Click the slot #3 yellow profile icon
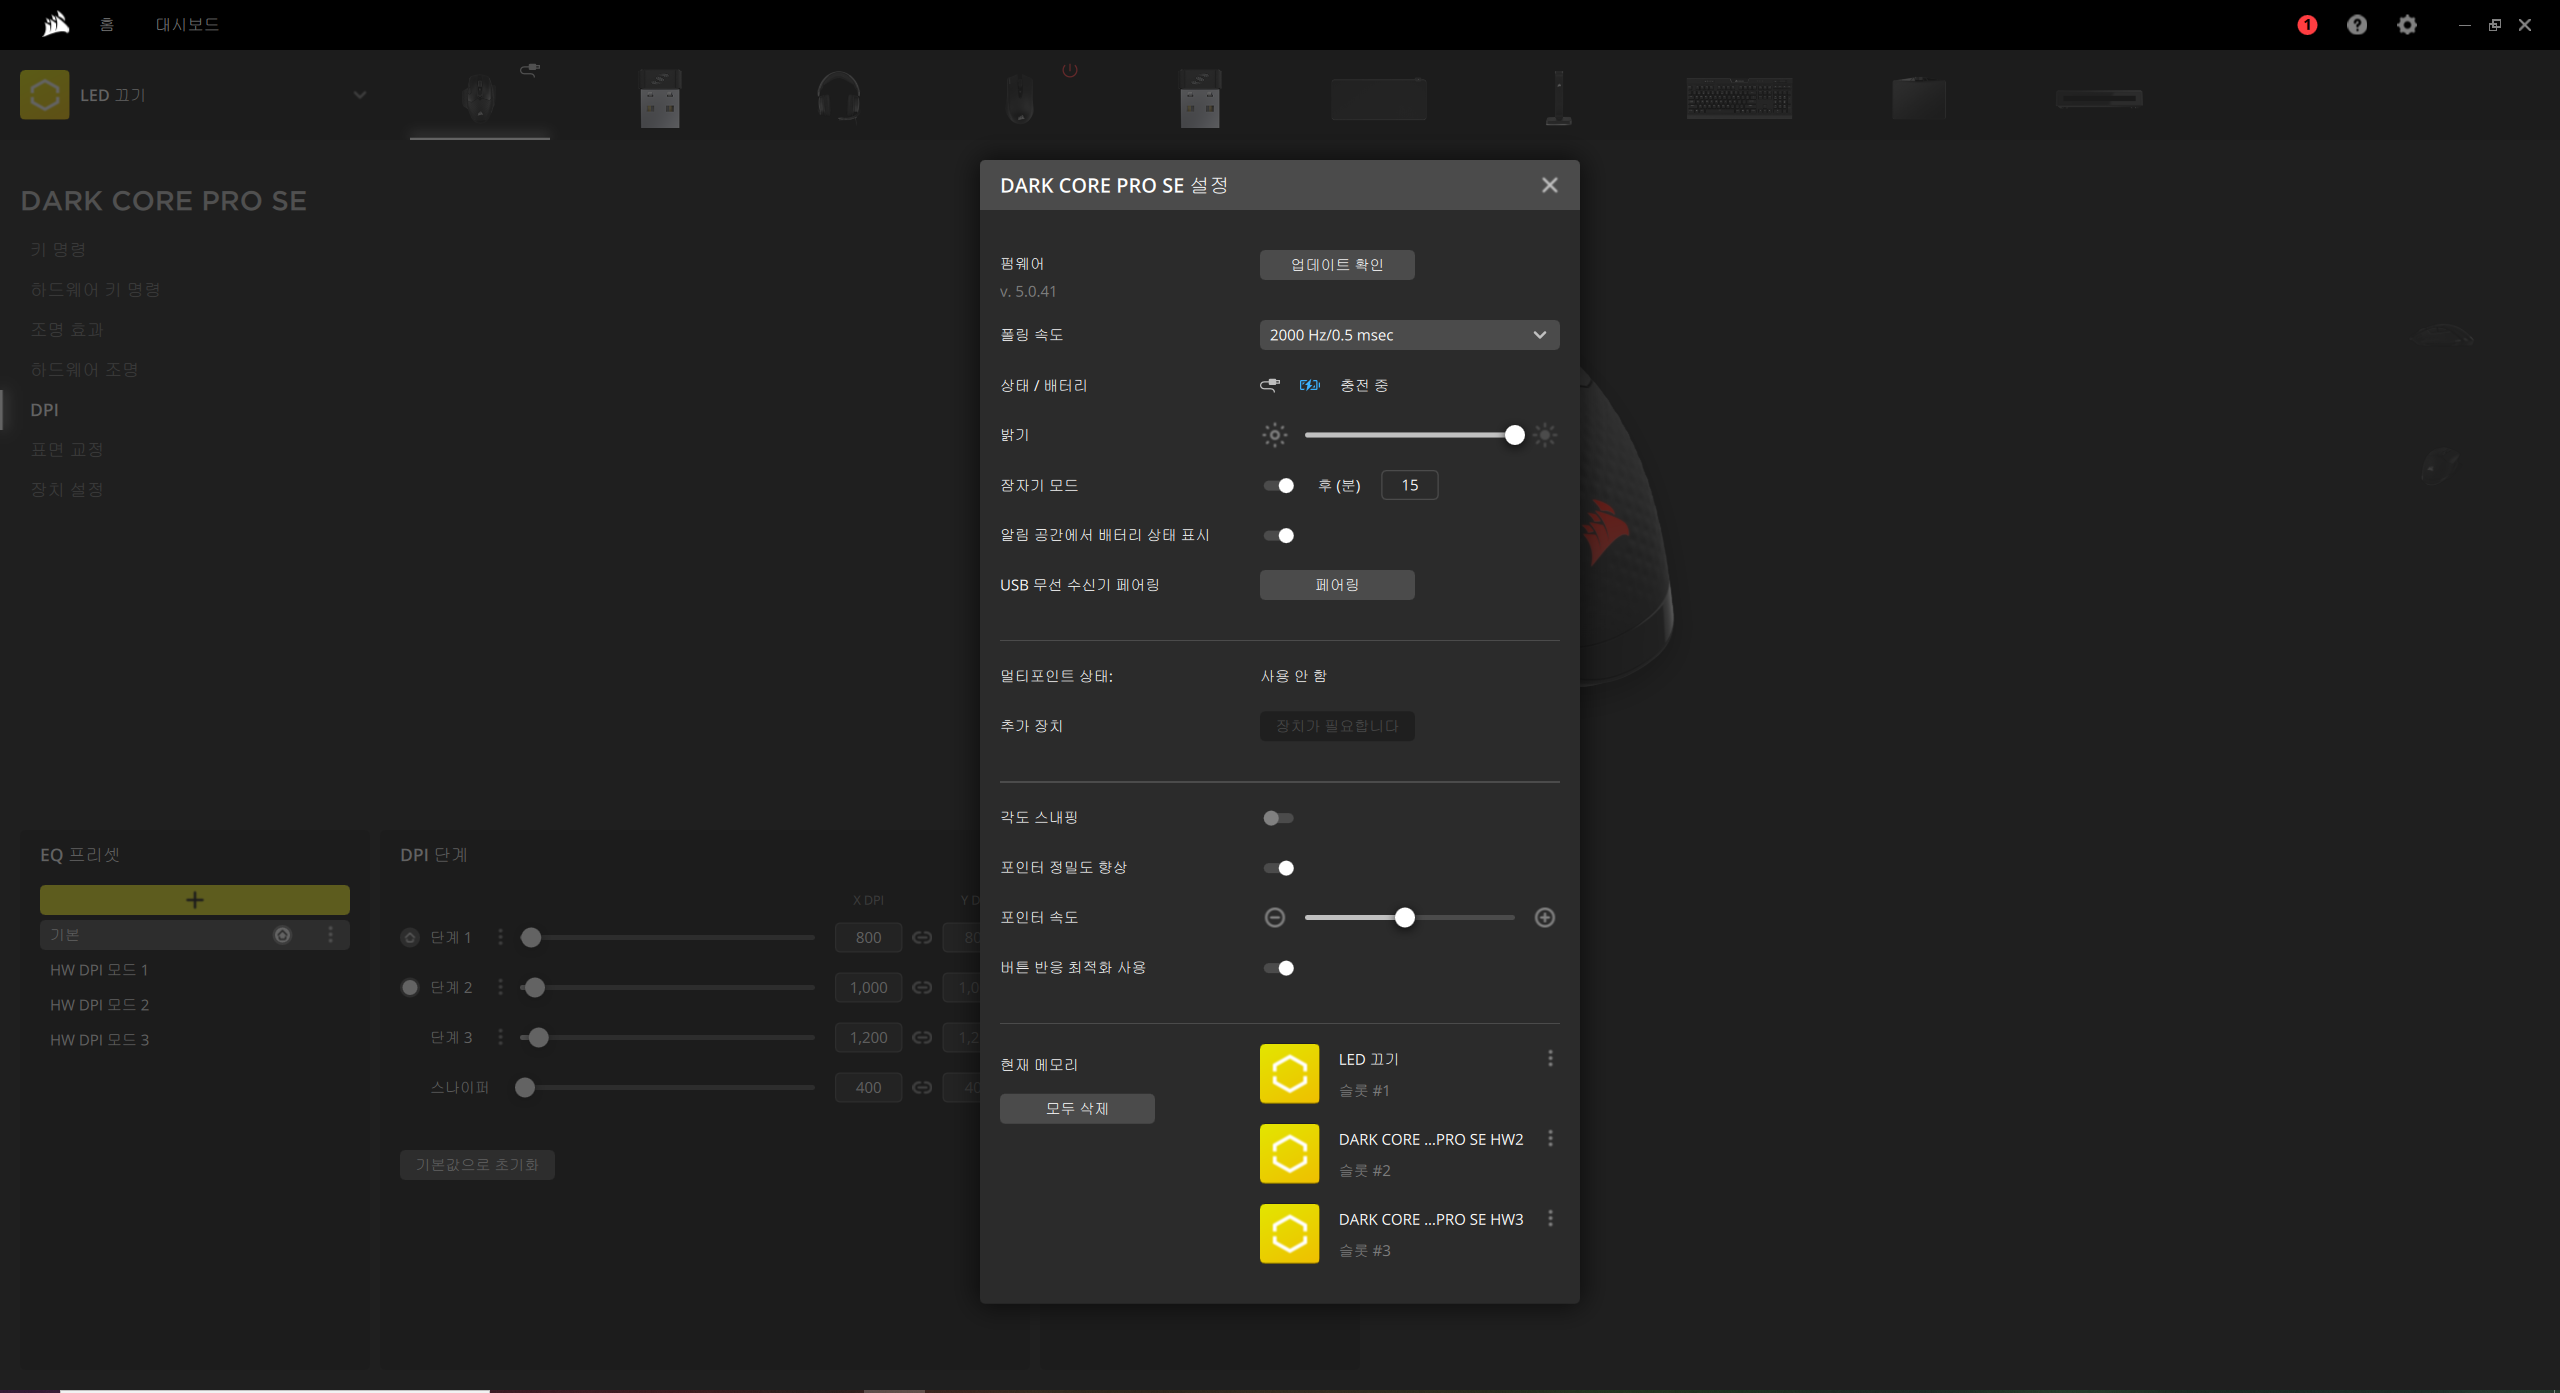The height and width of the screenshot is (1393, 2560). [x=1289, y=1234]
